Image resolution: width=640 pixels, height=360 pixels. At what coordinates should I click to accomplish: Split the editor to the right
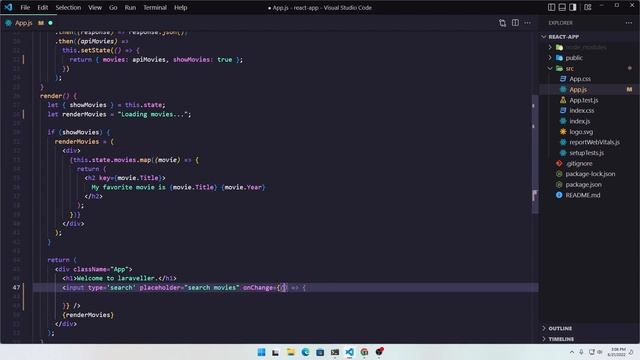[516, 23]
